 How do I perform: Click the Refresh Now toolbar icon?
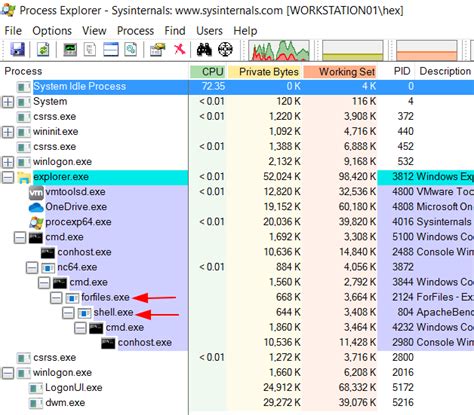point(43,49)
